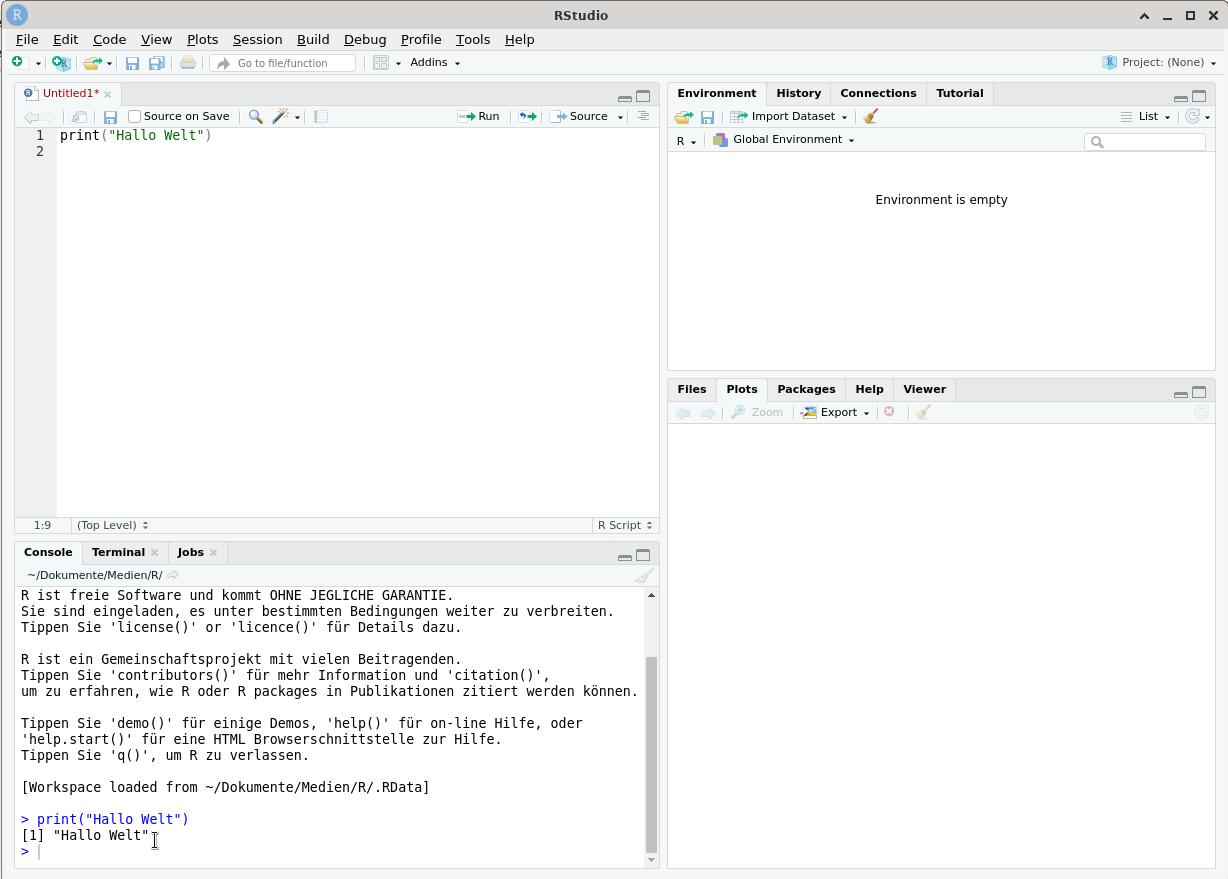Viewport: 1228px width, 879px height.
Task: Open an existing file via the main toolbar folder icon
Action: pos(92,63)
